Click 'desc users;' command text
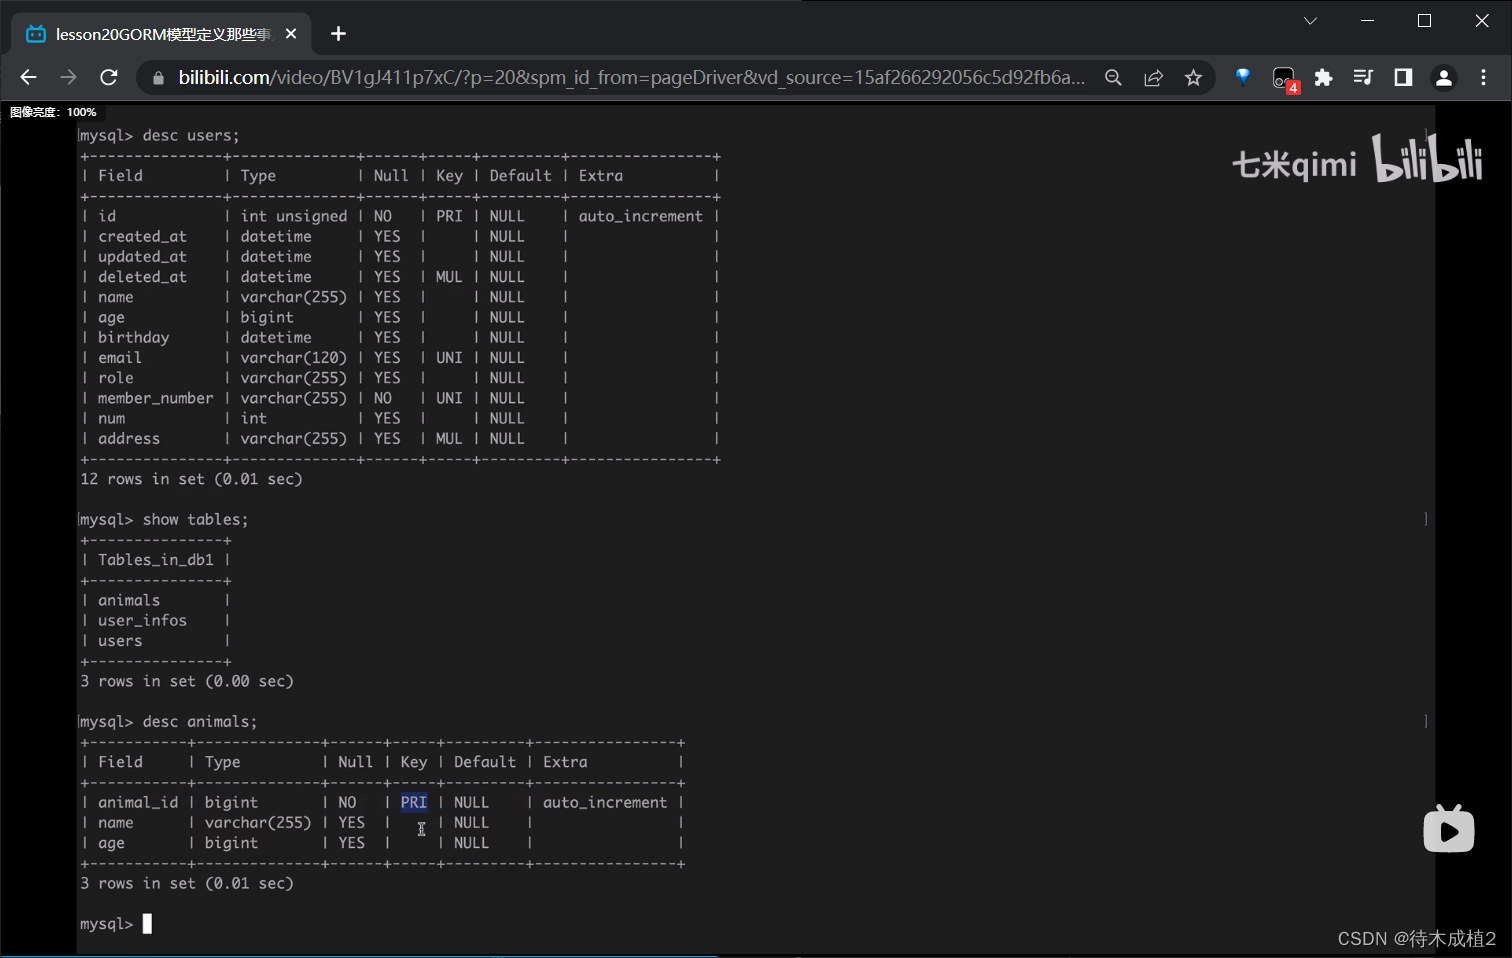 (191, 135)
